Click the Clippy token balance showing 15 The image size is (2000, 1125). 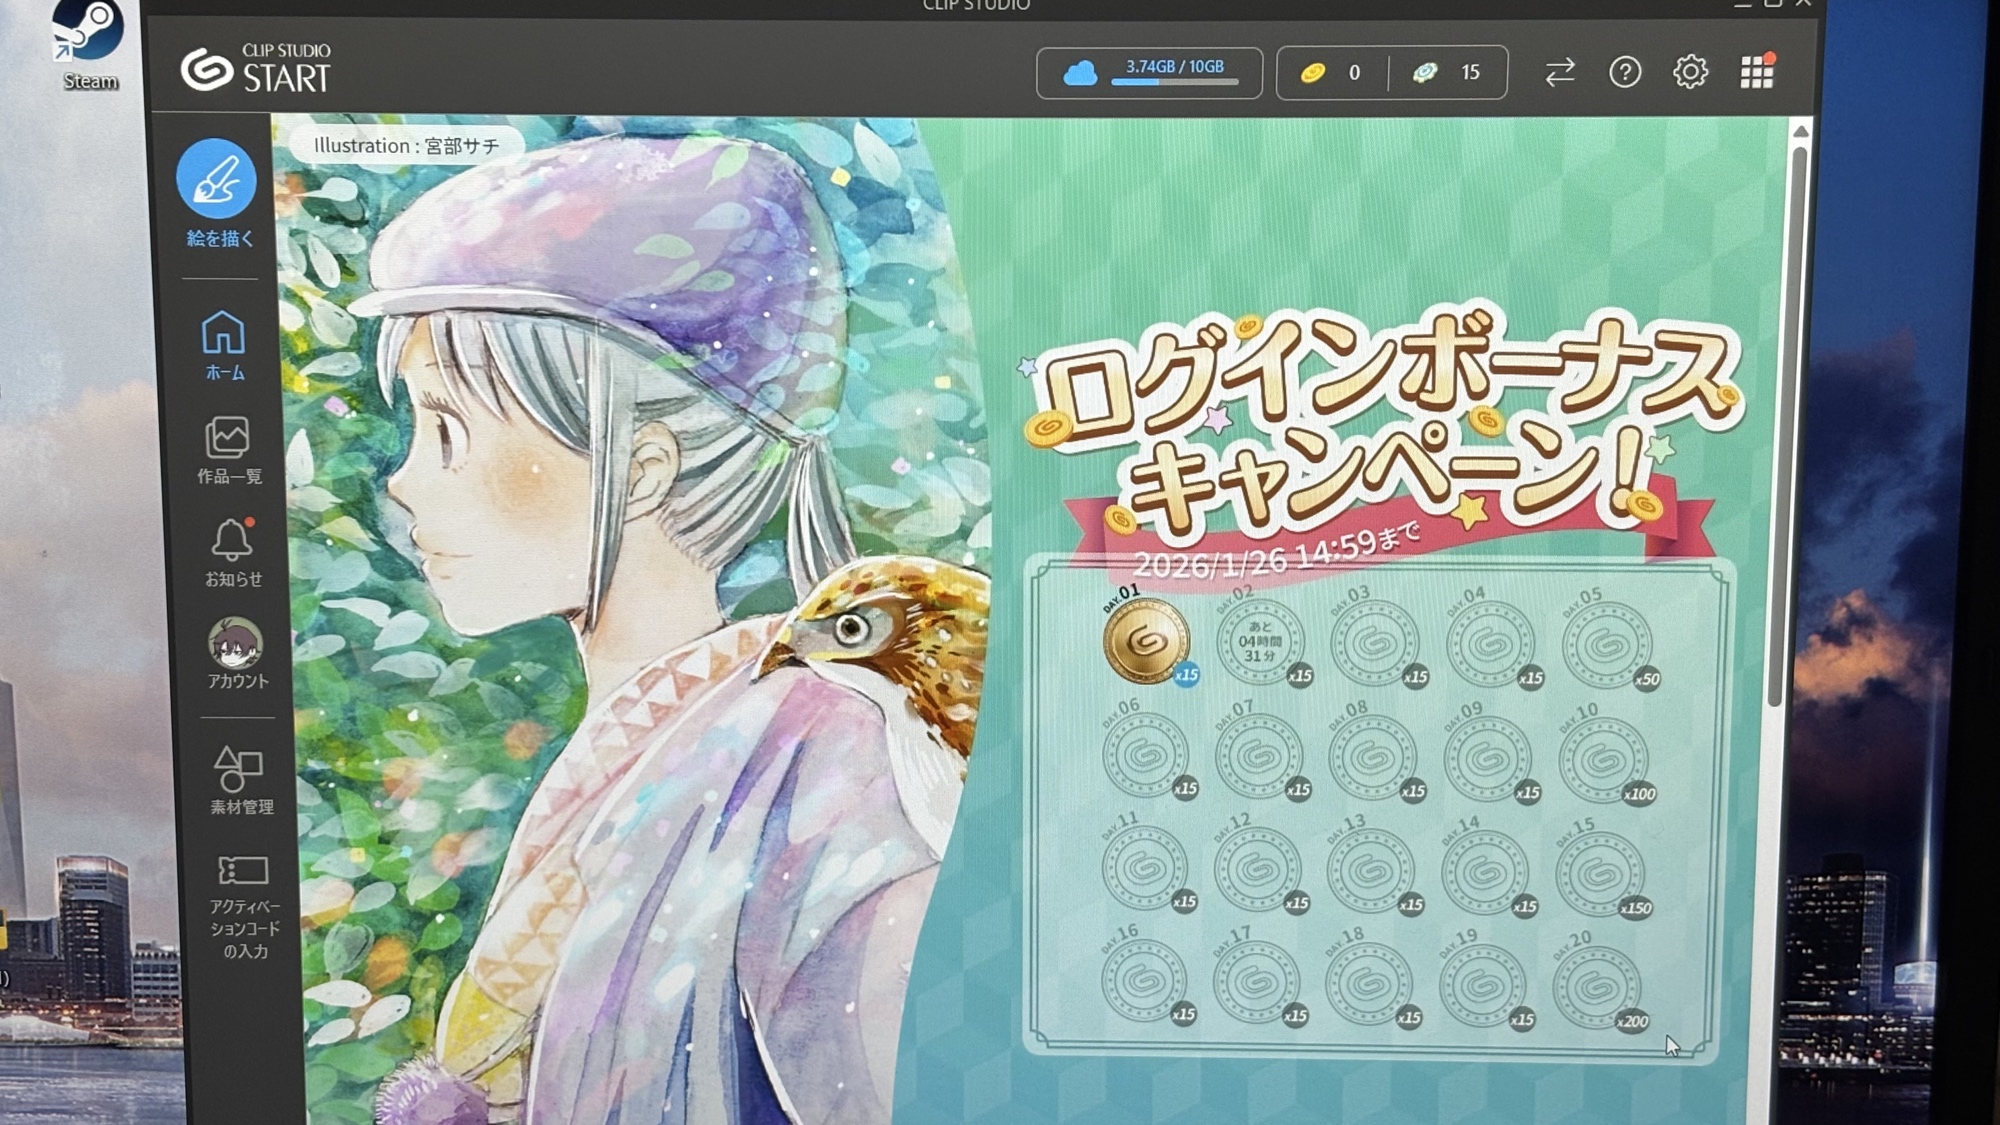[1446, 72]
